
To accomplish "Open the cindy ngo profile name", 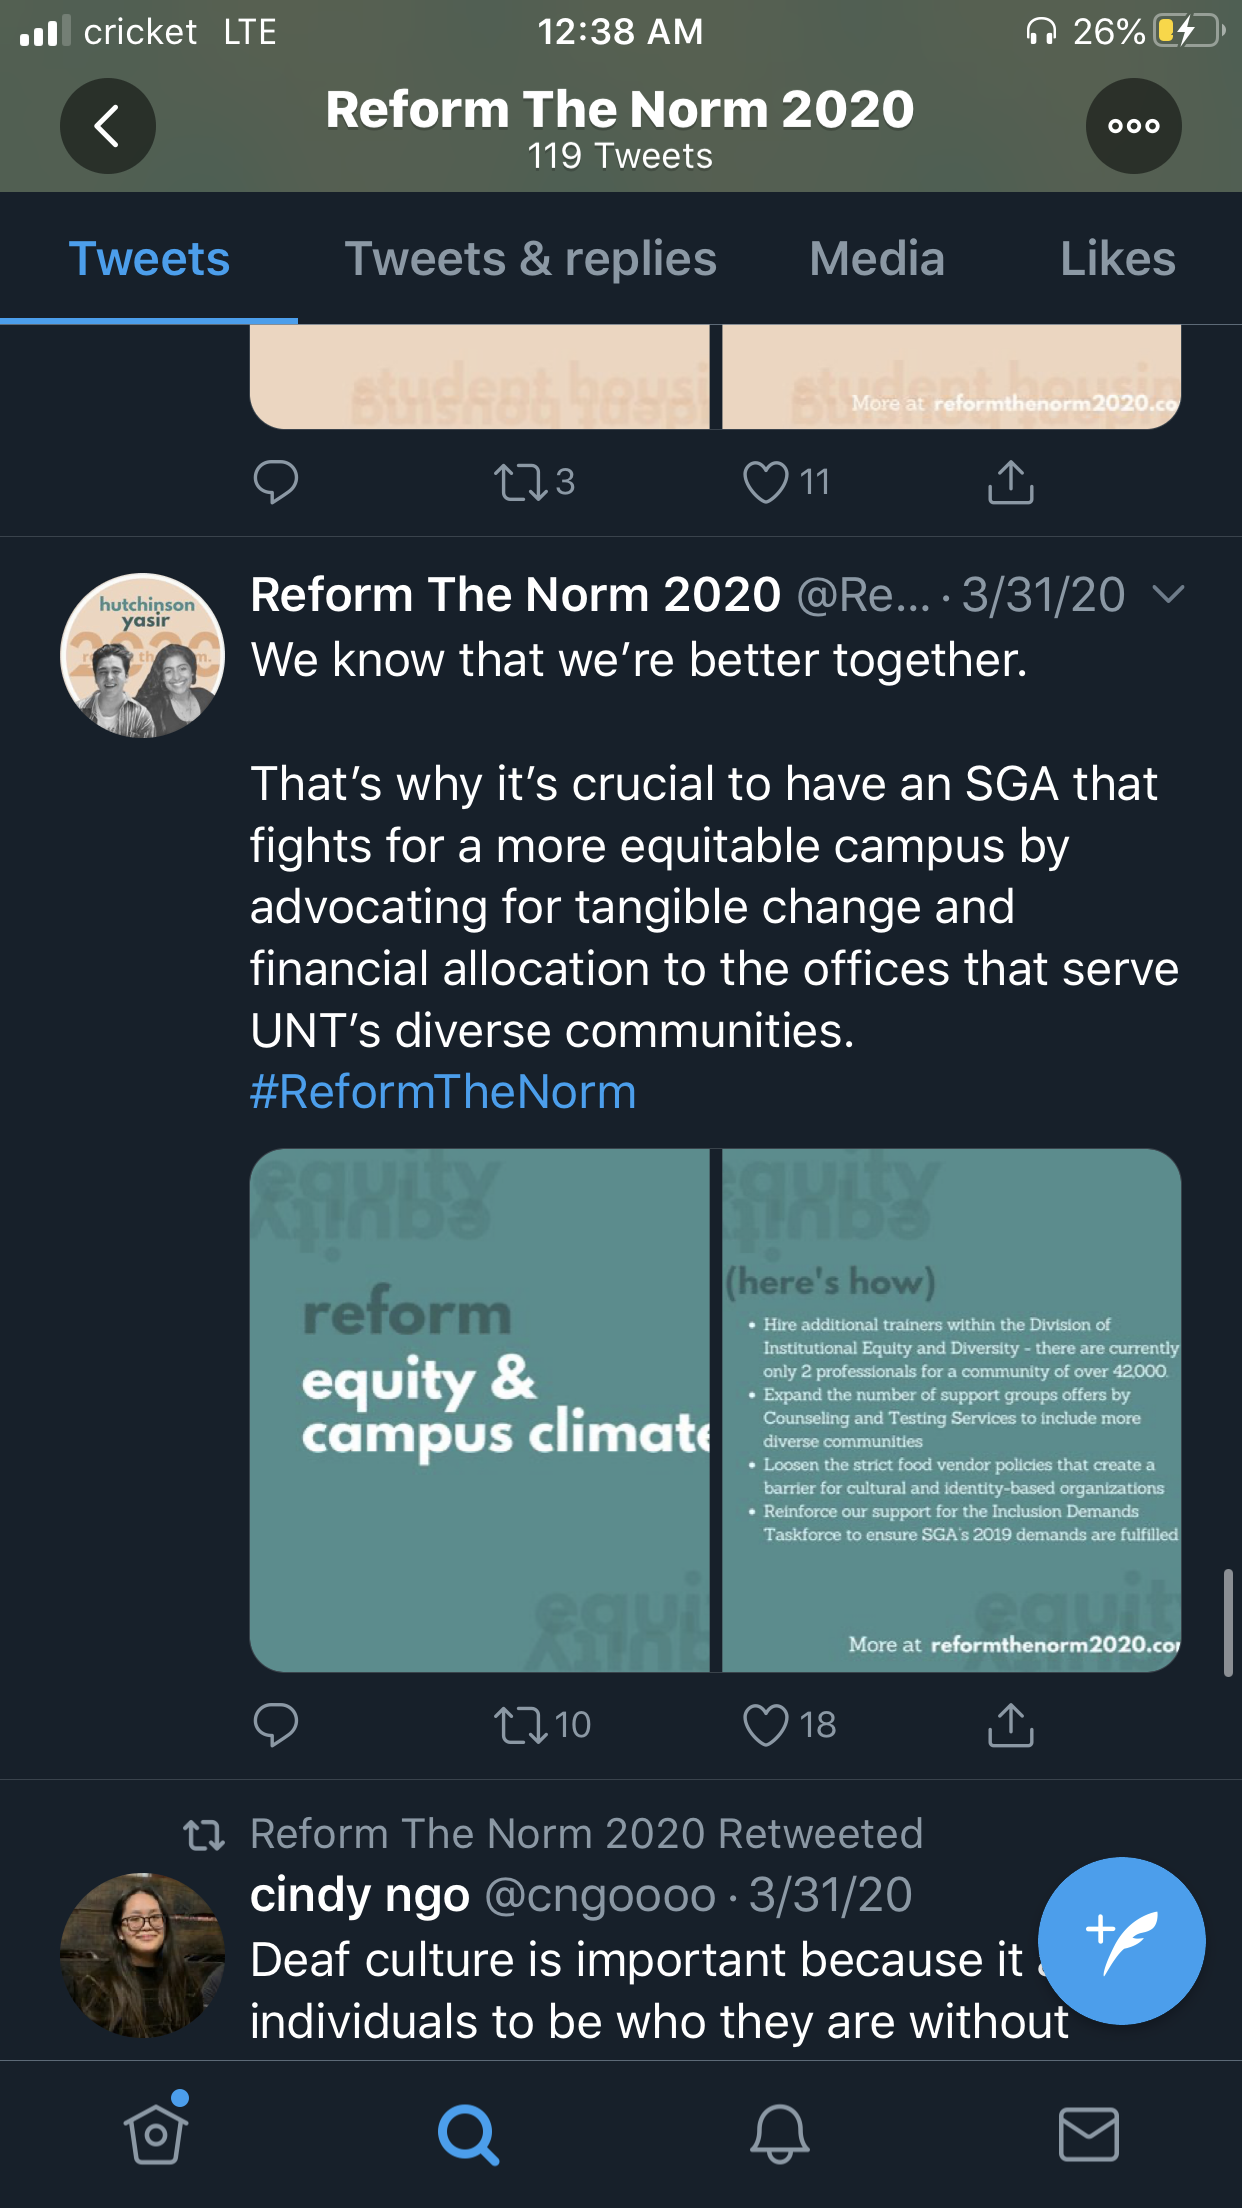I will pyautogui.click(x=360, y=1895).
